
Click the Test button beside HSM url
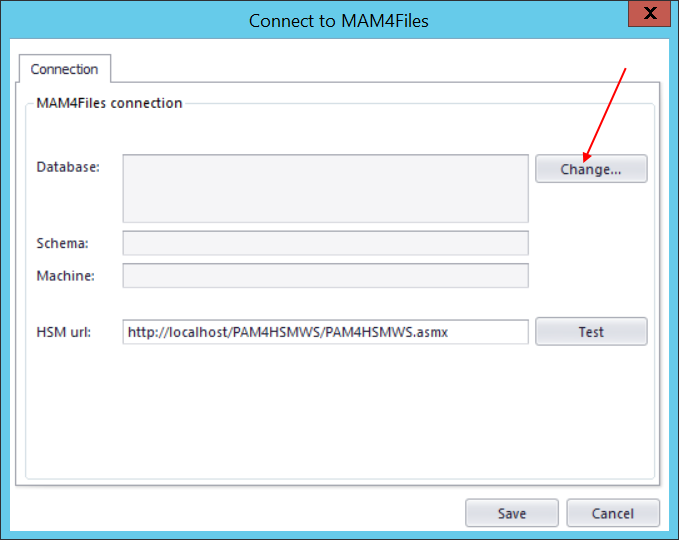tap(591, 331)
